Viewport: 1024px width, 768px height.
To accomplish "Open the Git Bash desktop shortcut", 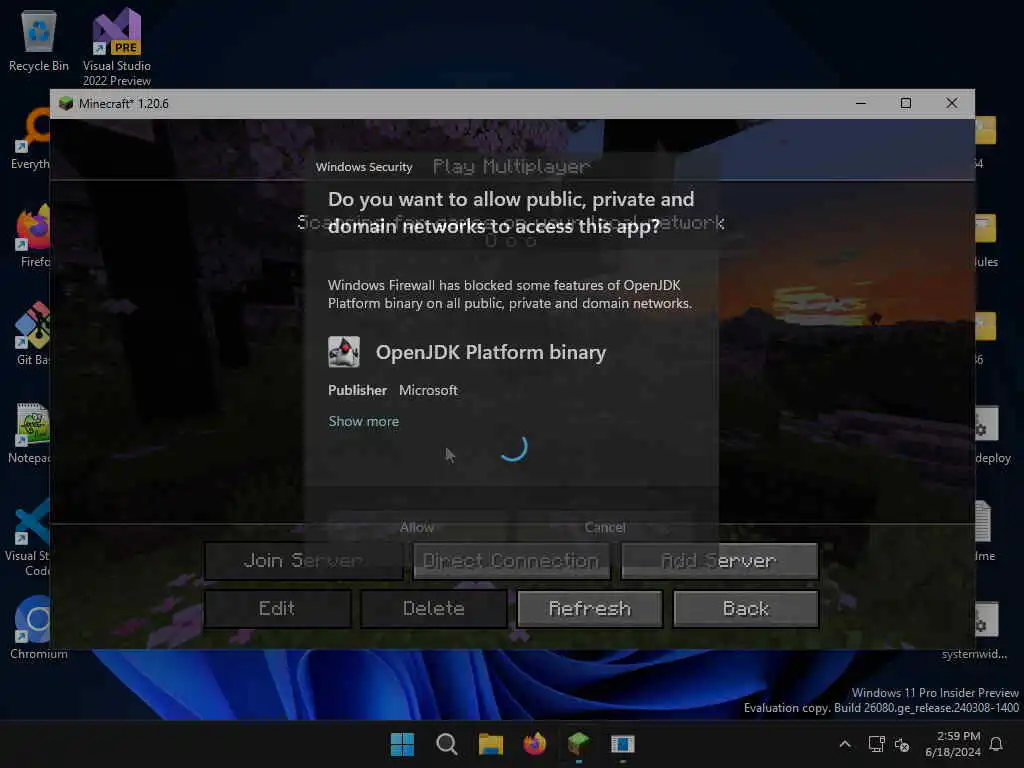I will (33, 334).
